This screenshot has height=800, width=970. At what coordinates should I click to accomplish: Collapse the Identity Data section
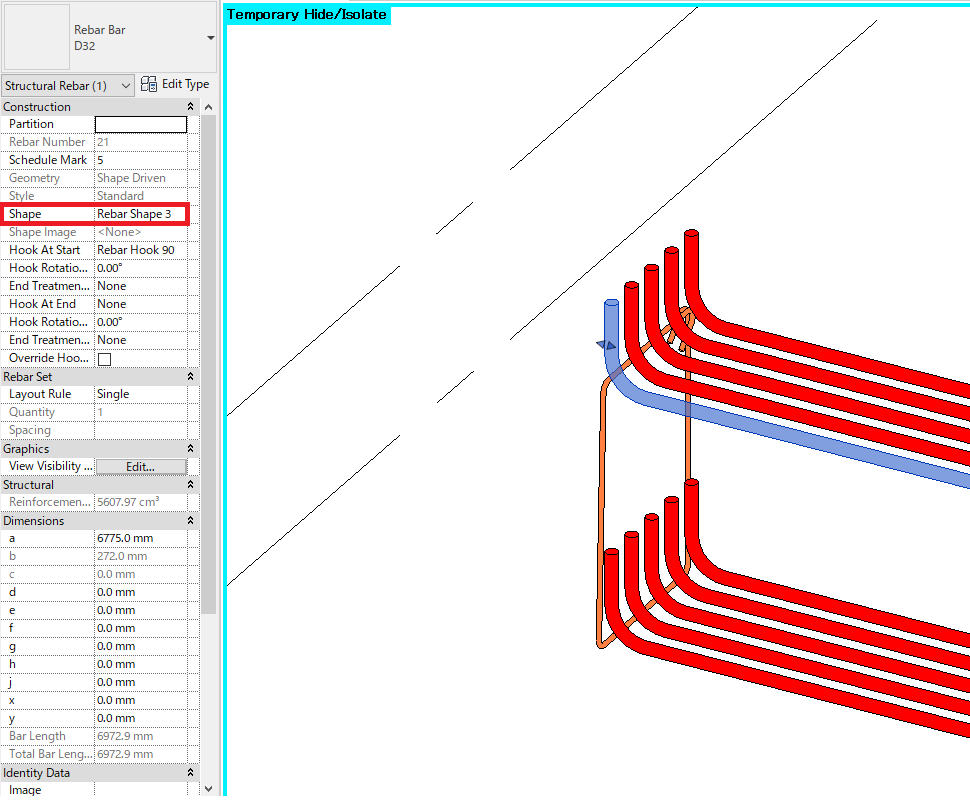(x=188, y=772)
